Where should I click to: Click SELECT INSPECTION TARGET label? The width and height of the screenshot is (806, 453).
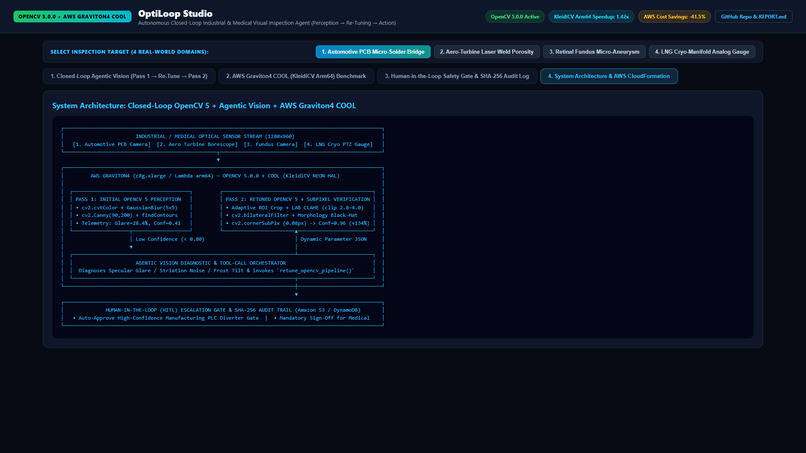coord(130,52)
